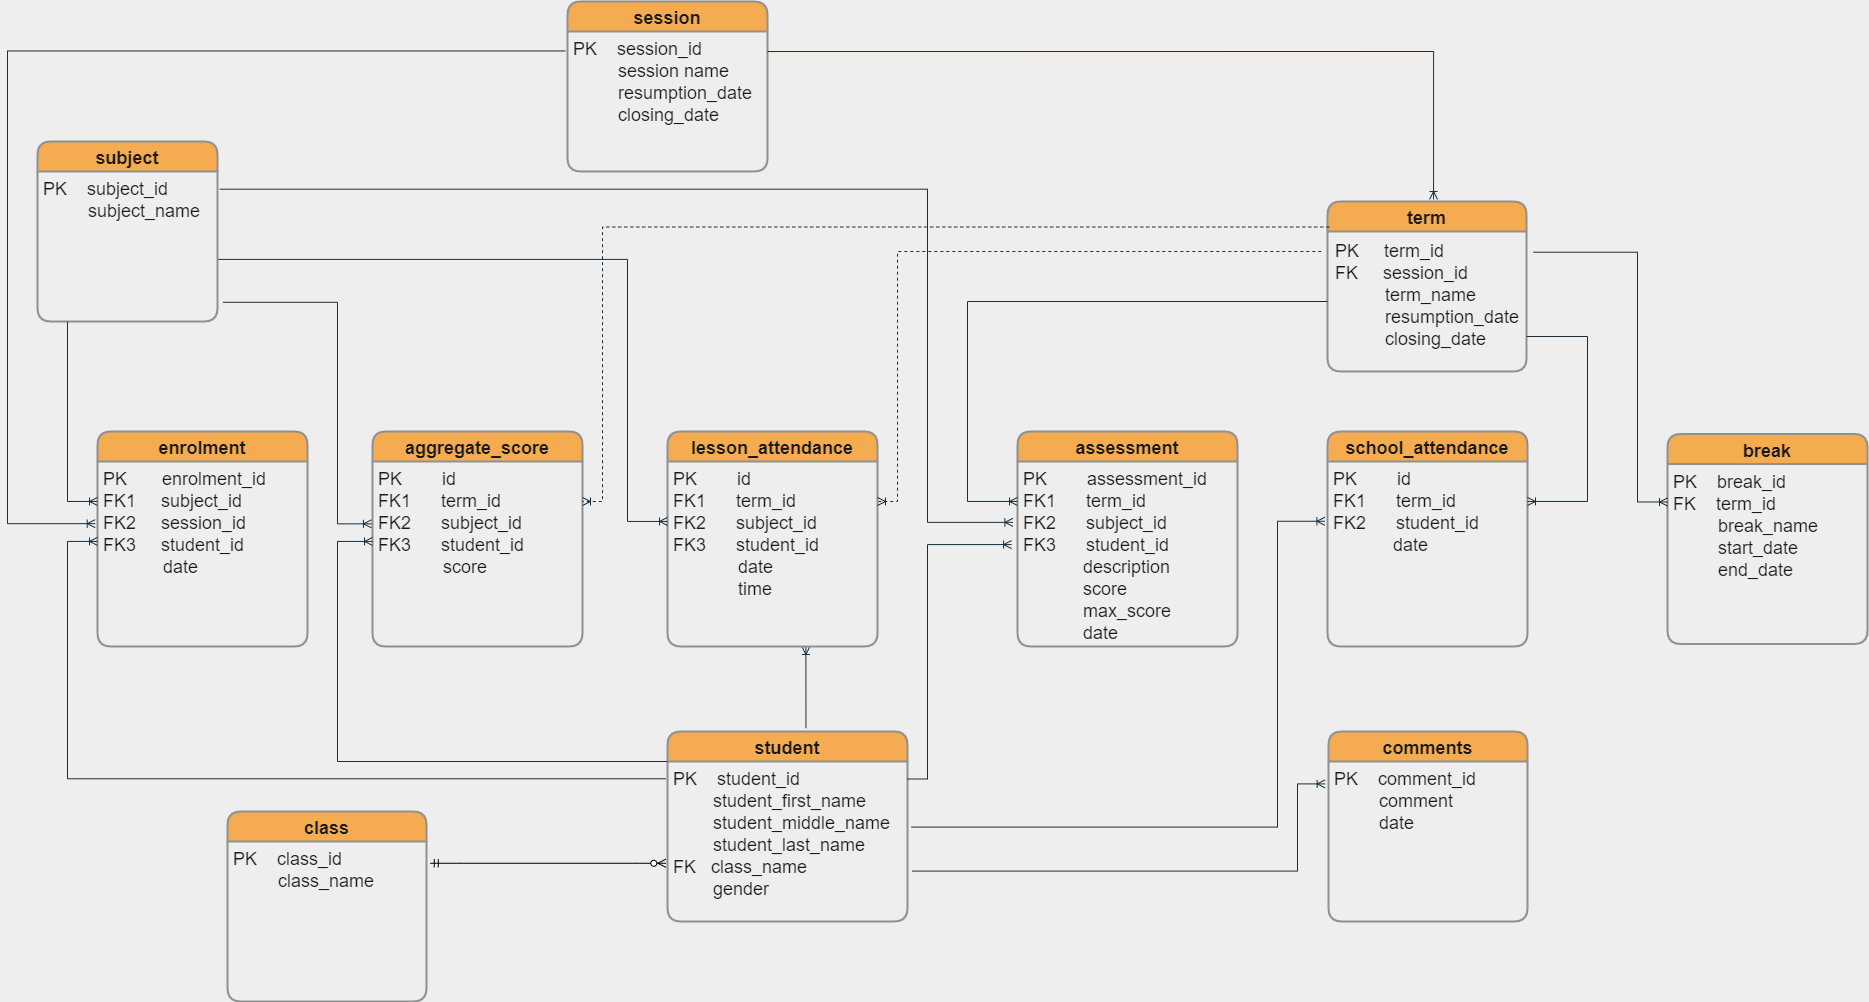The height and width of the screenshot is (1002, 1869).
Task: Click the class_id field
Action: point(309,859)
